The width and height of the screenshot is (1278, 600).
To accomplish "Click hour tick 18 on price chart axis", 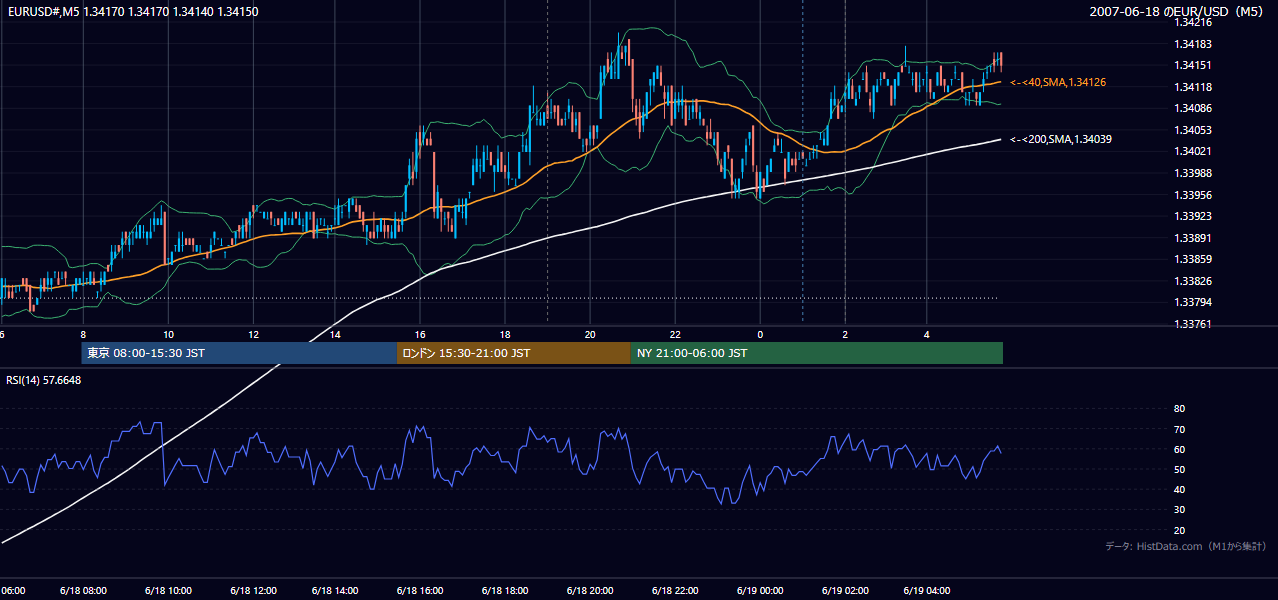I will point(505,334).
